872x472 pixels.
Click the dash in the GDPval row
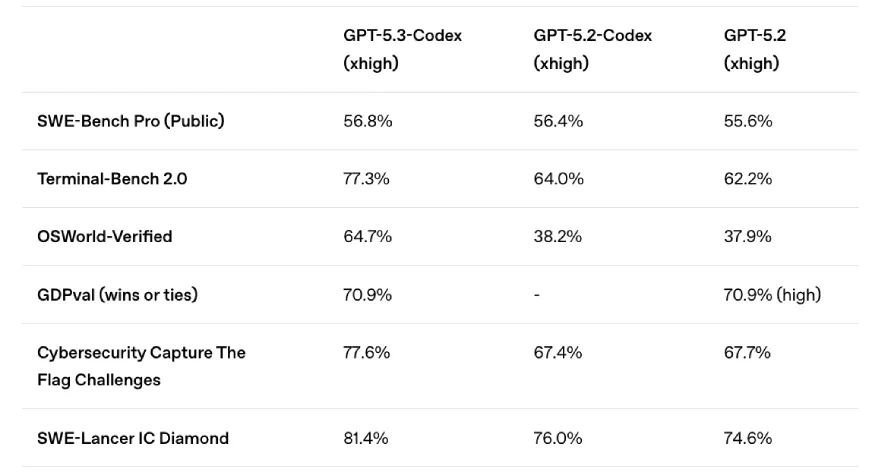[537, 295]
